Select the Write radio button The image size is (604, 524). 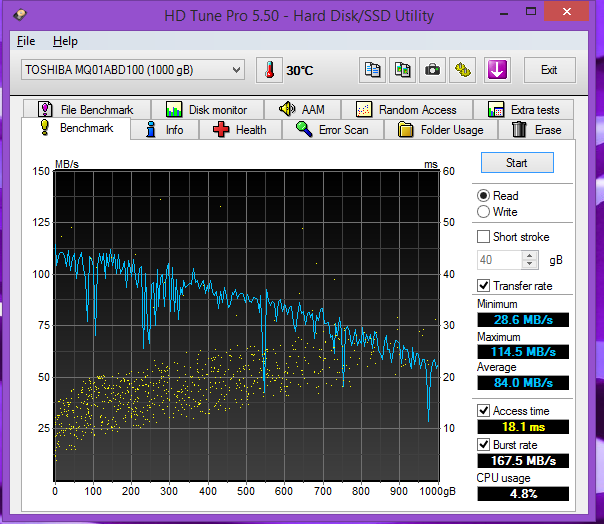[483, 212]
